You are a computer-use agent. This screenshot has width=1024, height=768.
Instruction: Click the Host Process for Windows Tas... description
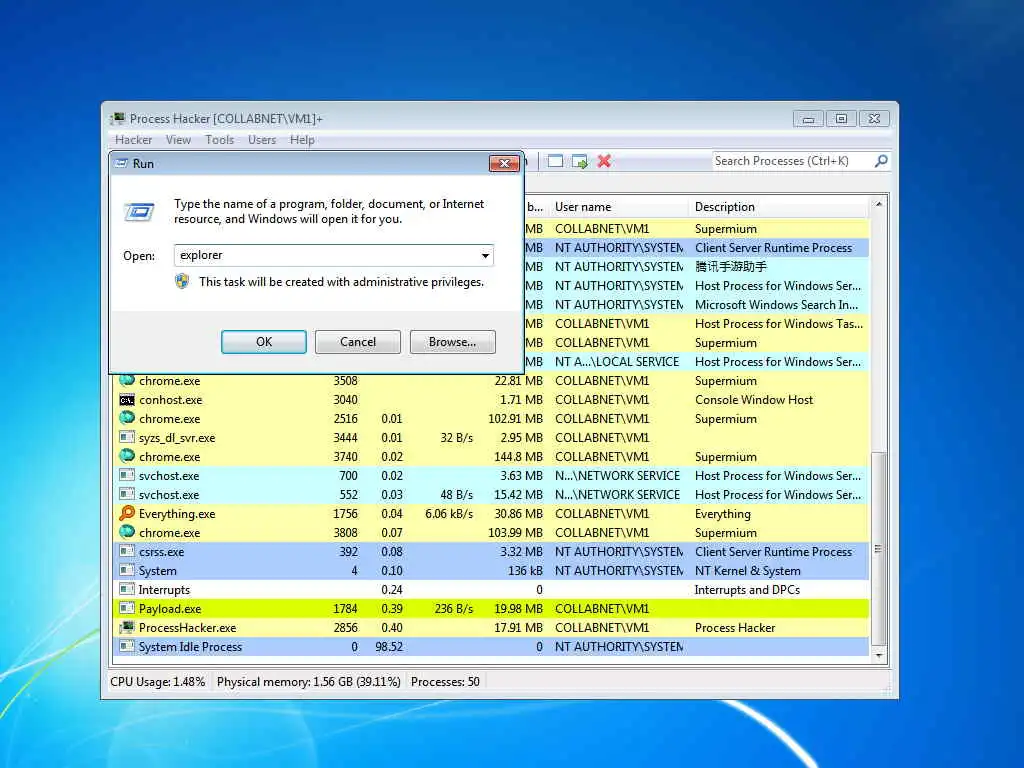[778, 323]
